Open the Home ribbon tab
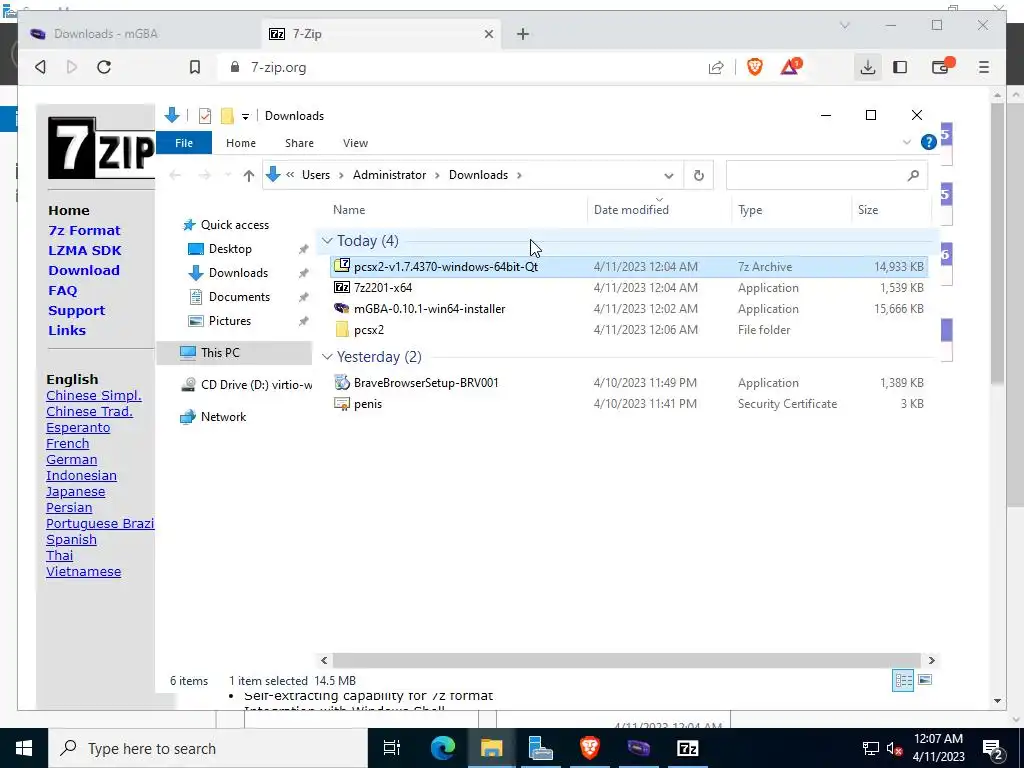The height and width of the screenshot is (768, 1024). (x=241, y=143)
